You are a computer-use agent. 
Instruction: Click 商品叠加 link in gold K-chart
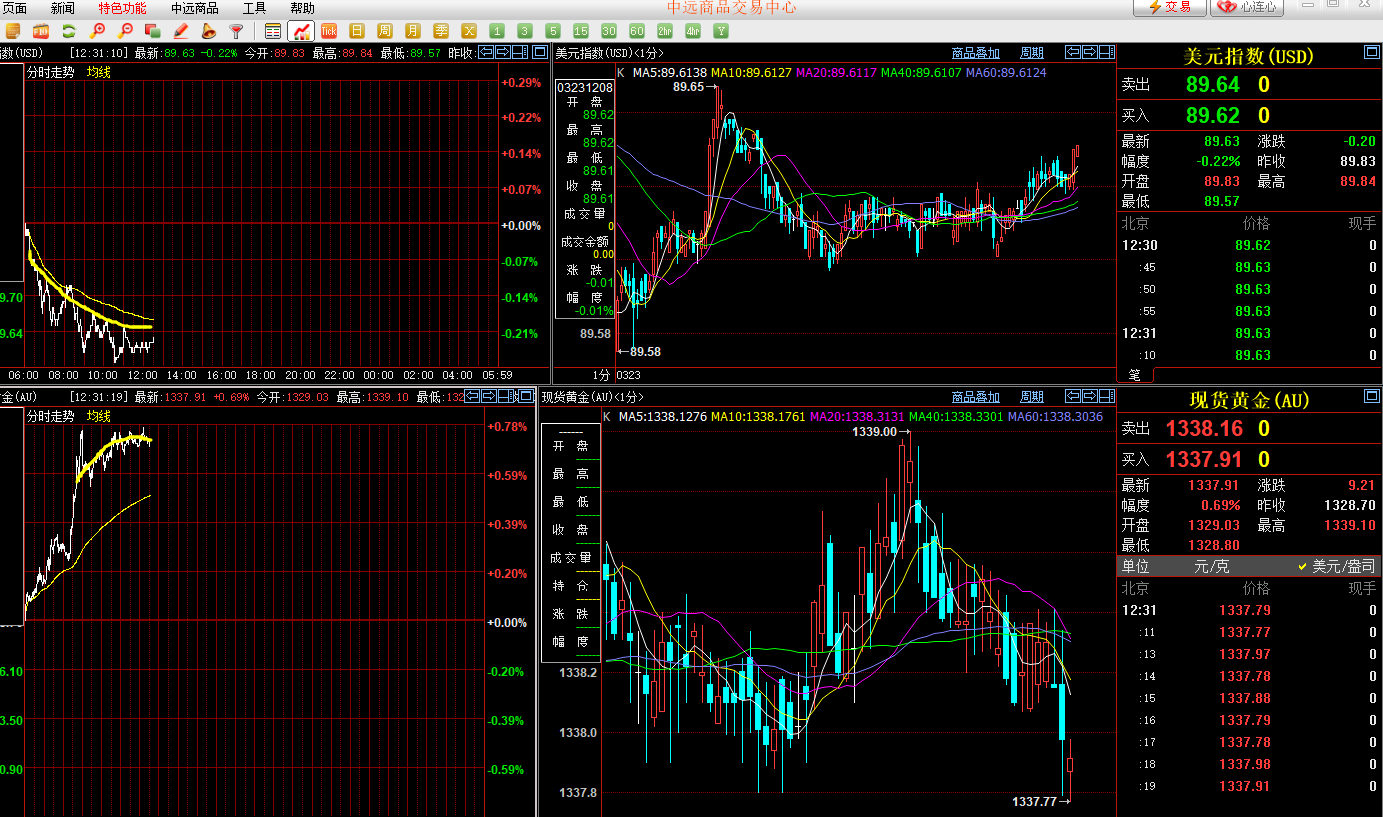coord(976,397)
